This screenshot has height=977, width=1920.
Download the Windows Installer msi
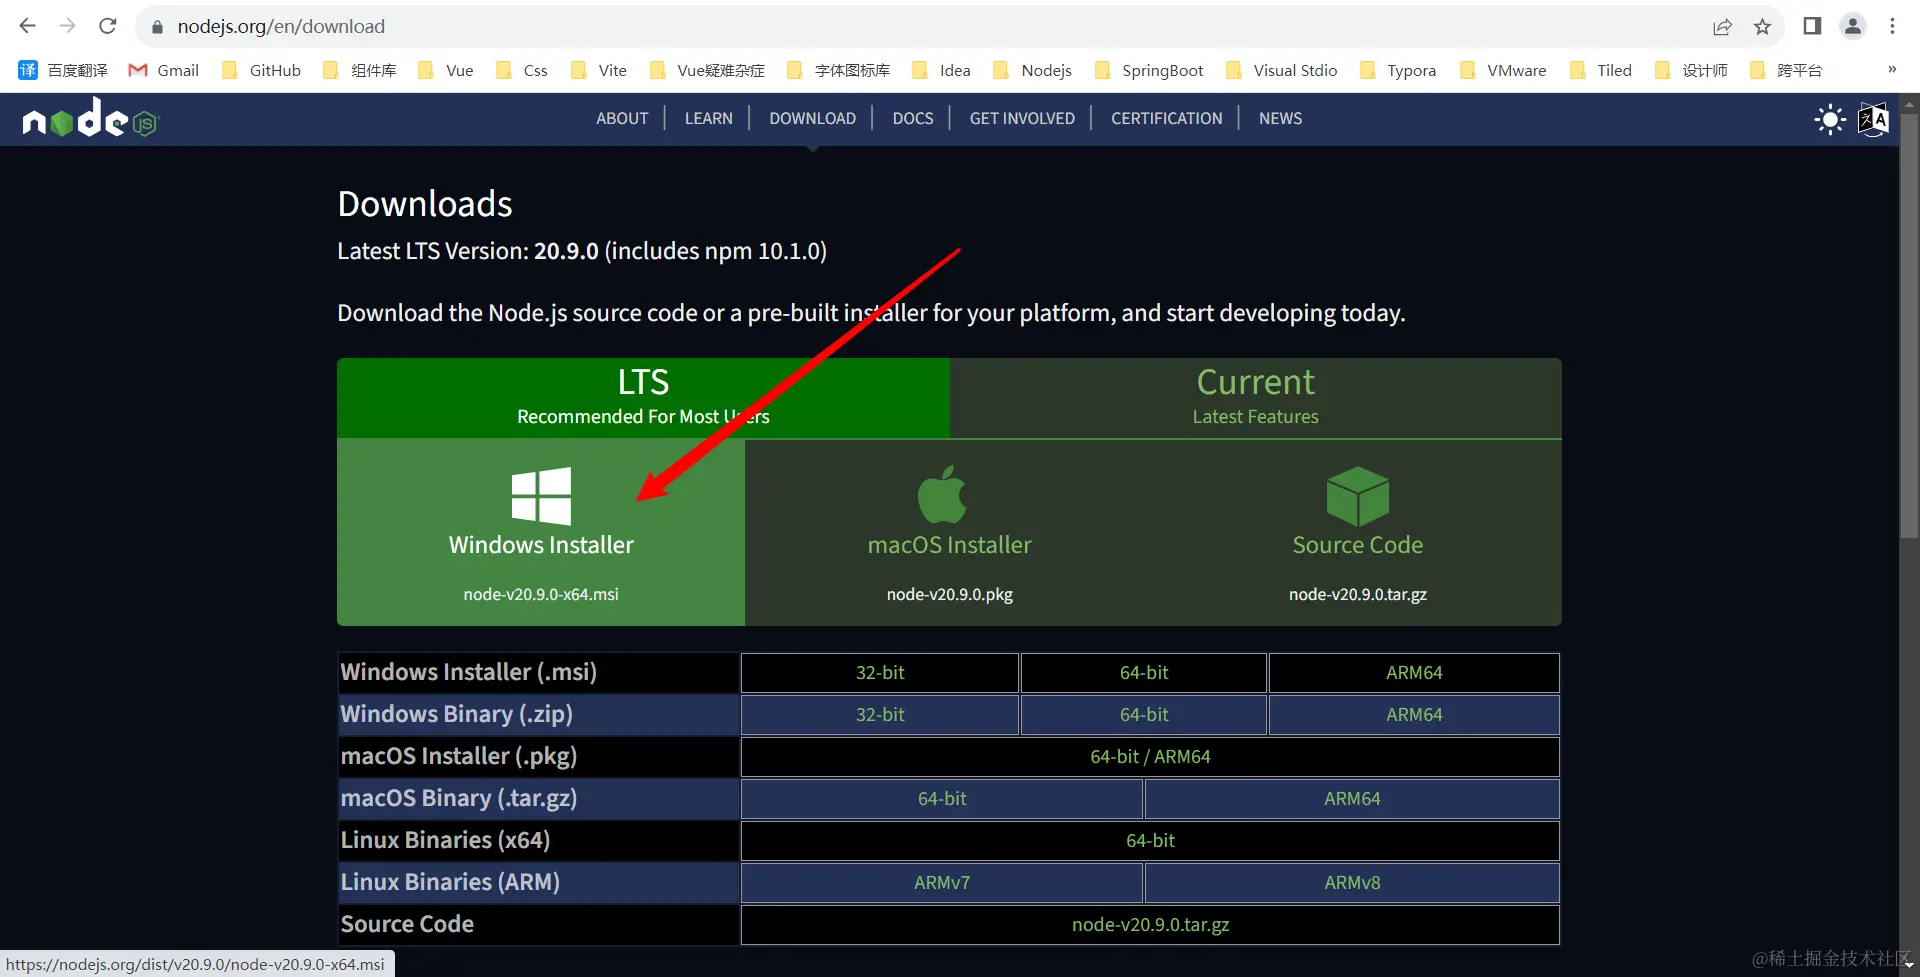click(541, 533)
